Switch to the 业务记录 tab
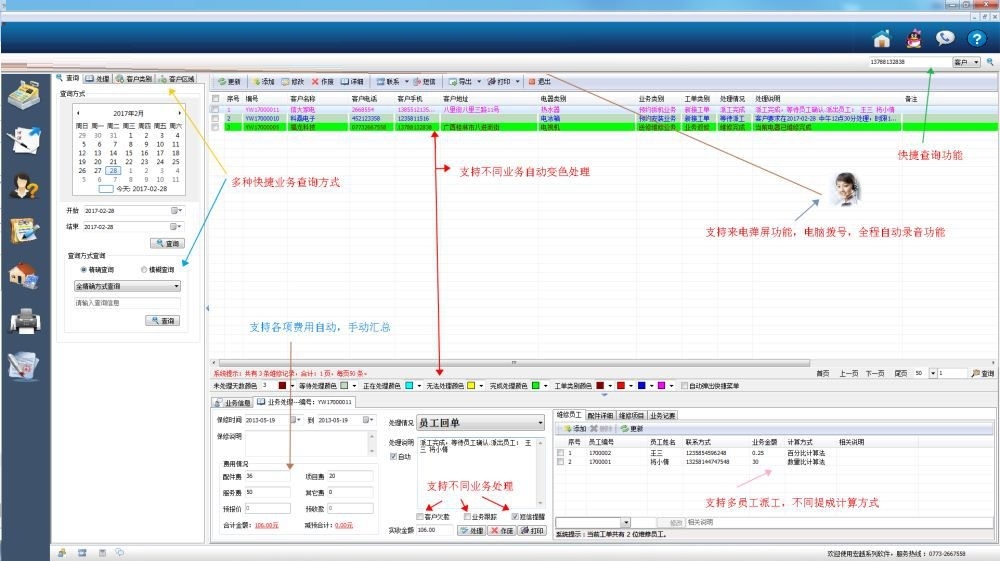The image size is (1000, 561). click(x=663, y=416)
